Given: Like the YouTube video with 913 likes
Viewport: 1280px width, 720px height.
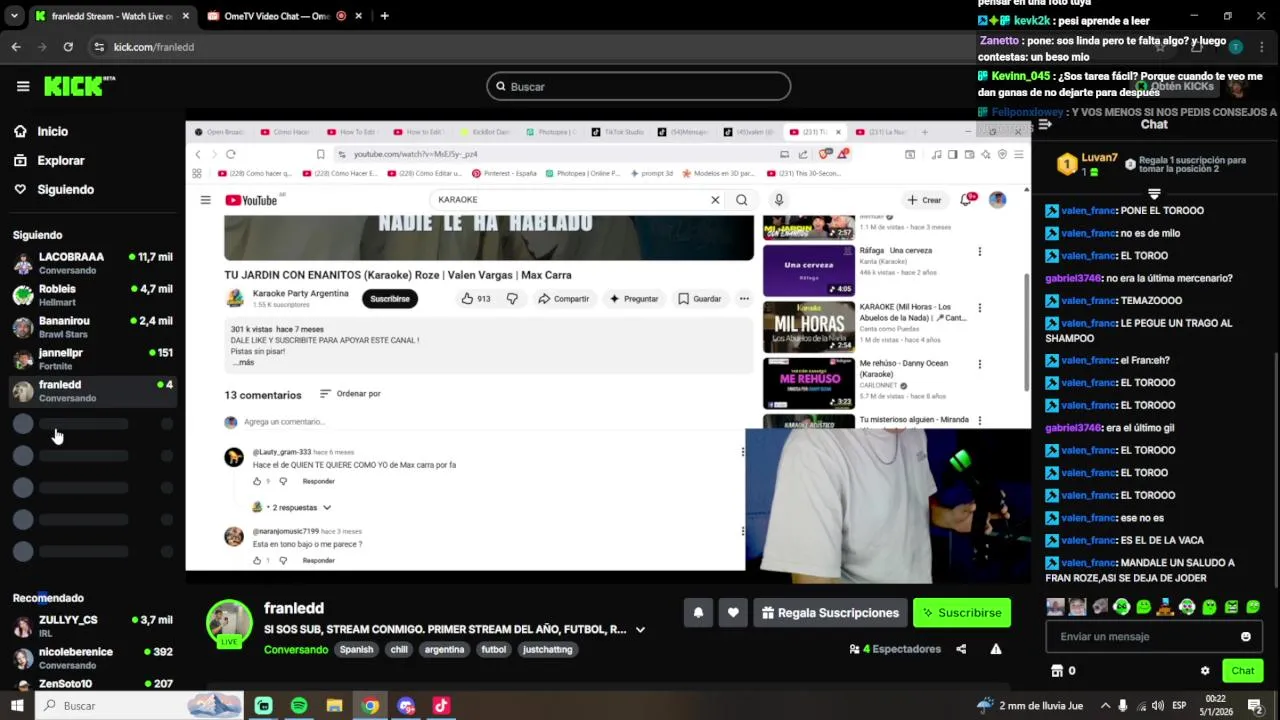Looking at the screenshot, I should (476, 299).
